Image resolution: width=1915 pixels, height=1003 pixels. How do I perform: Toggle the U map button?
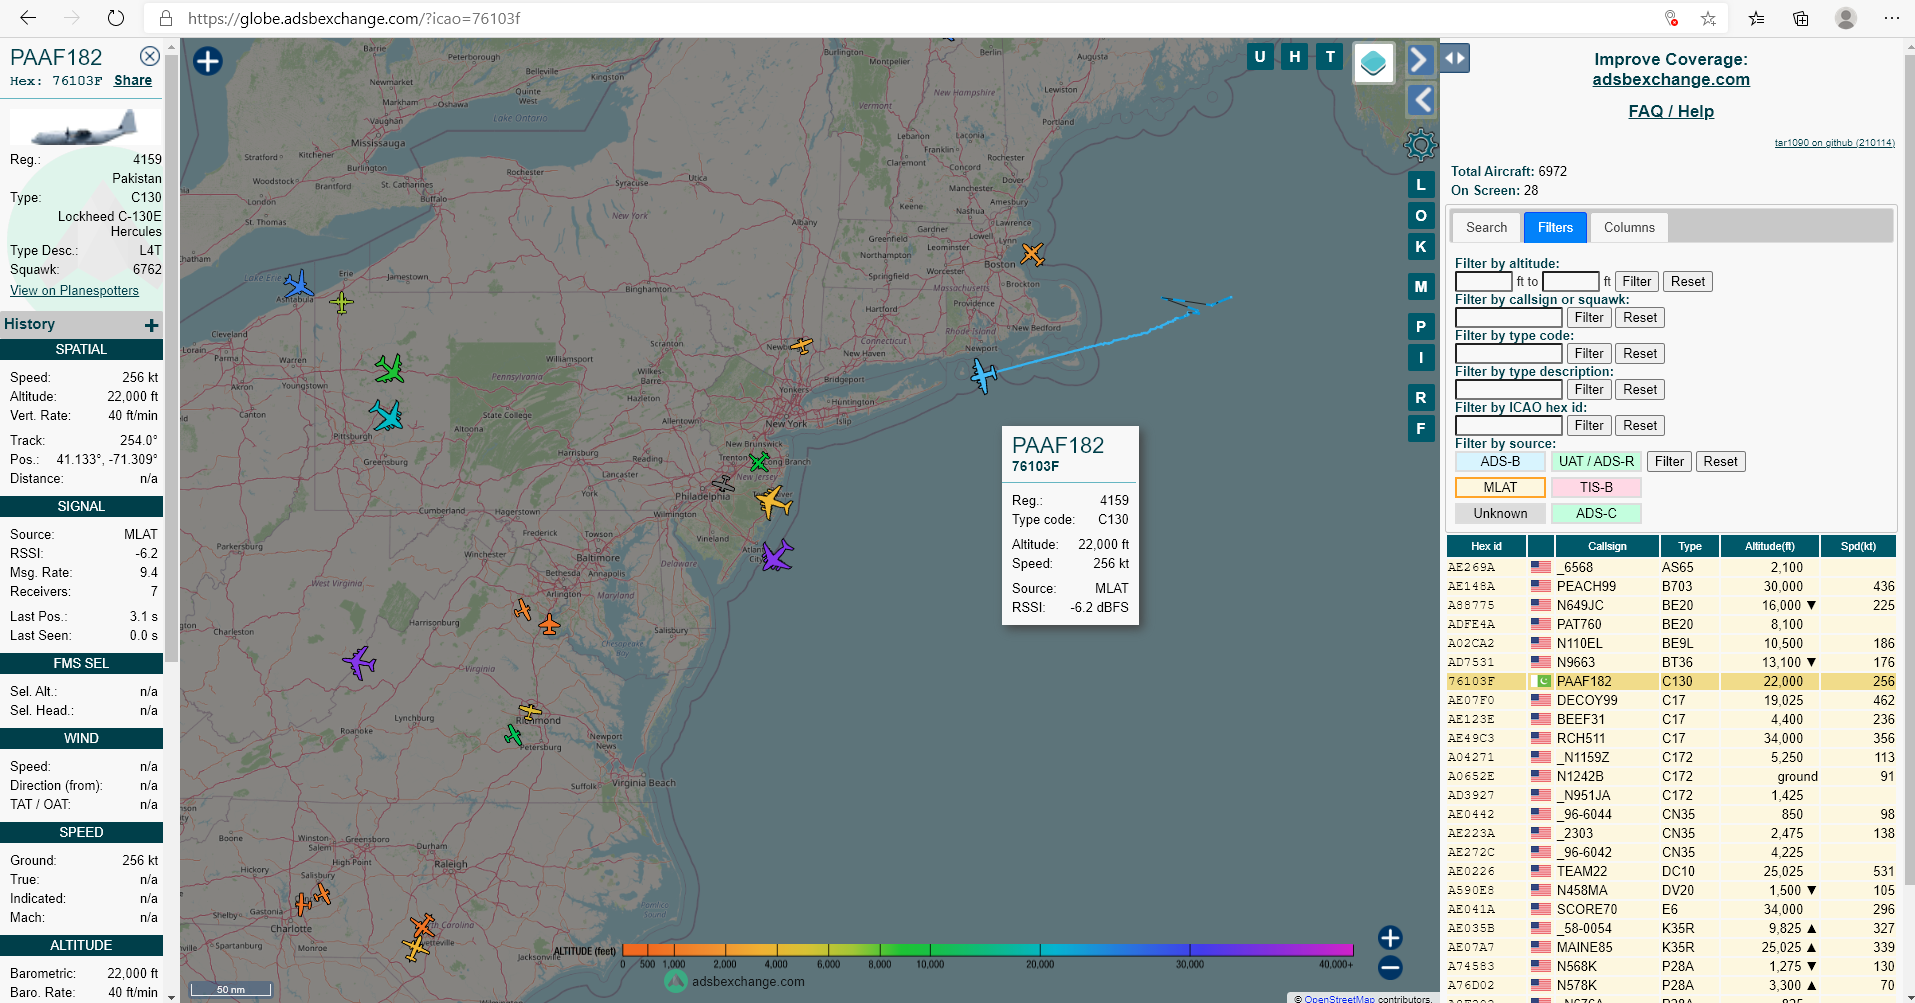[1260, 57]
